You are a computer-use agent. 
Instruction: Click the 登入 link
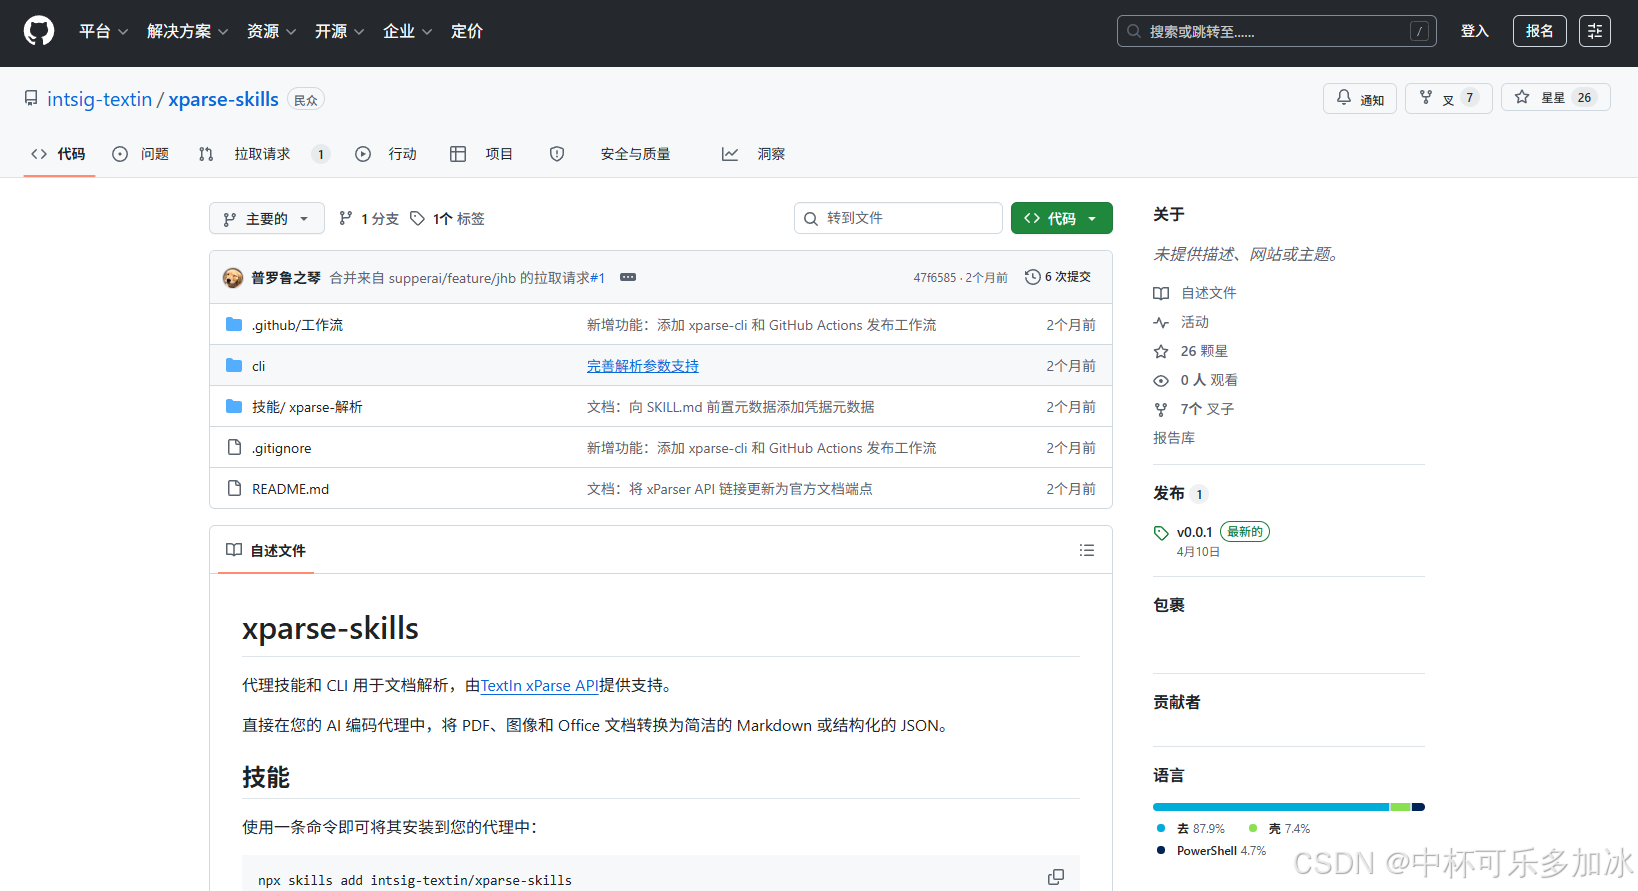pyautogui.click(x=1474, y=31)
